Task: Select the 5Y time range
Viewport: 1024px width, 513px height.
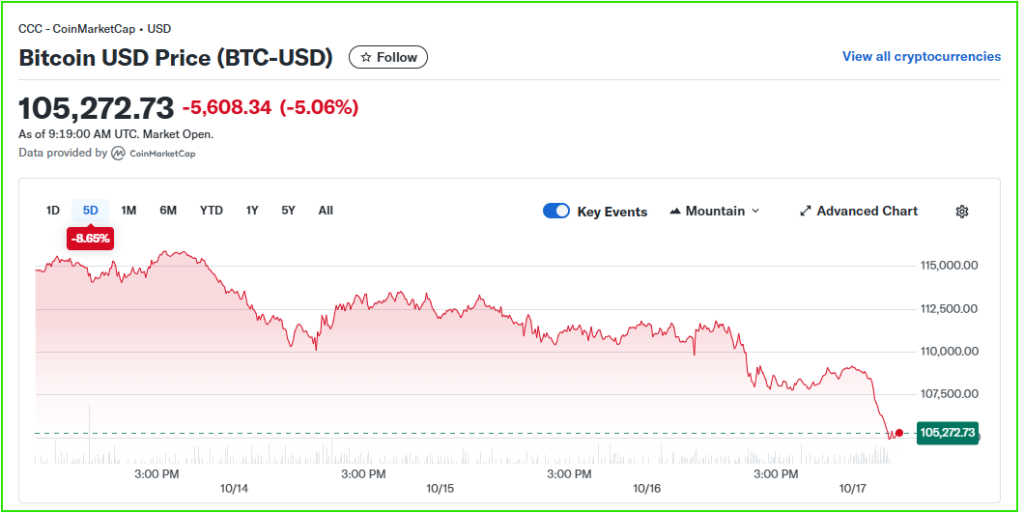Action: tap(288, 210)
